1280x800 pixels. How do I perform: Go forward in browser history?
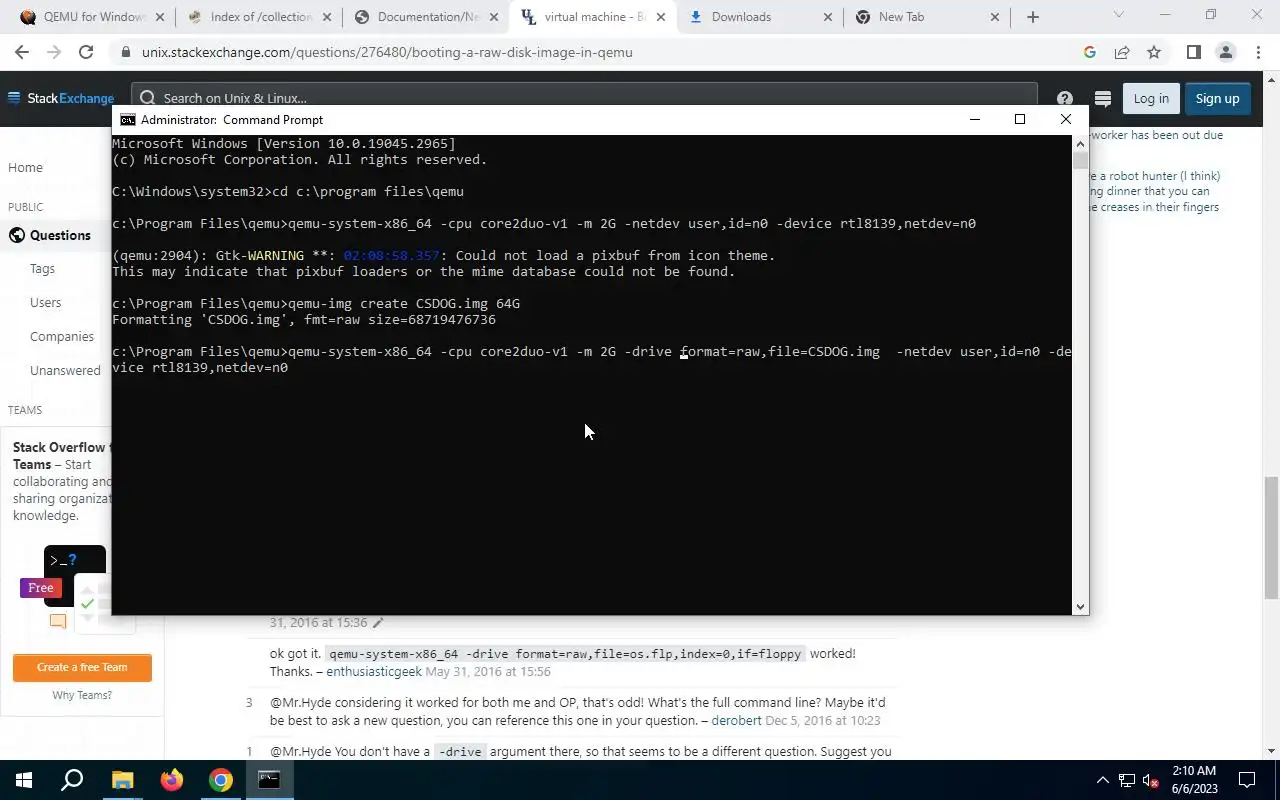click(54, 52)
